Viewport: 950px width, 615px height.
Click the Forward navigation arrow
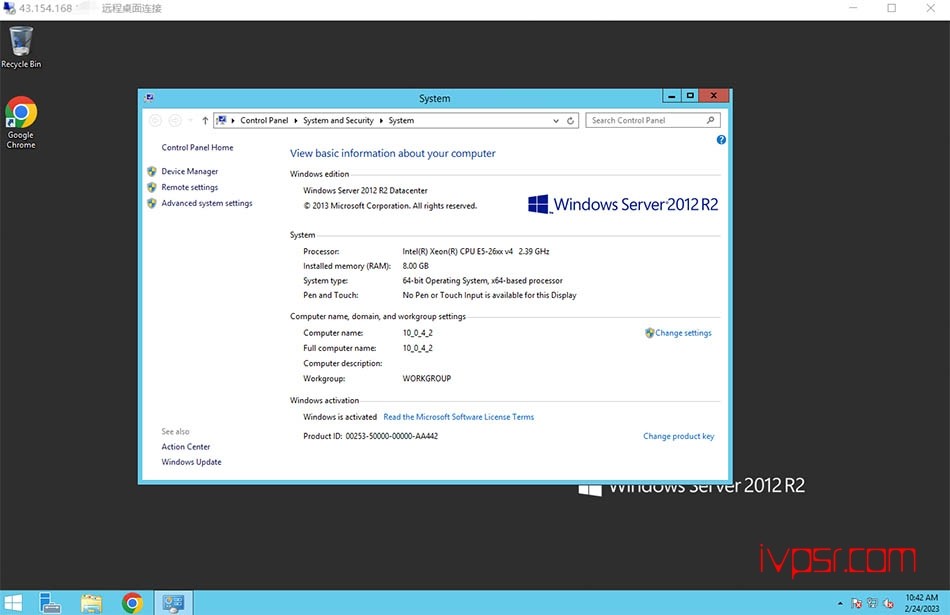174,121
